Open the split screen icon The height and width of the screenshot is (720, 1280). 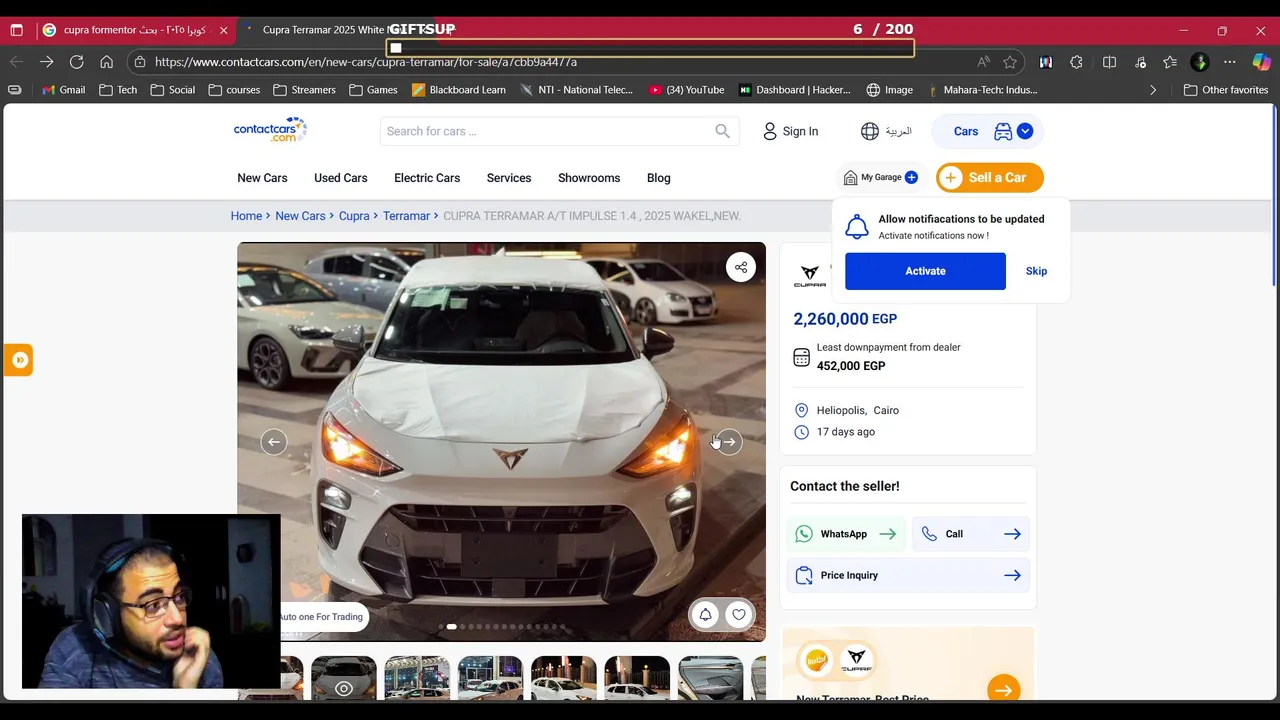pos(1109,62)
